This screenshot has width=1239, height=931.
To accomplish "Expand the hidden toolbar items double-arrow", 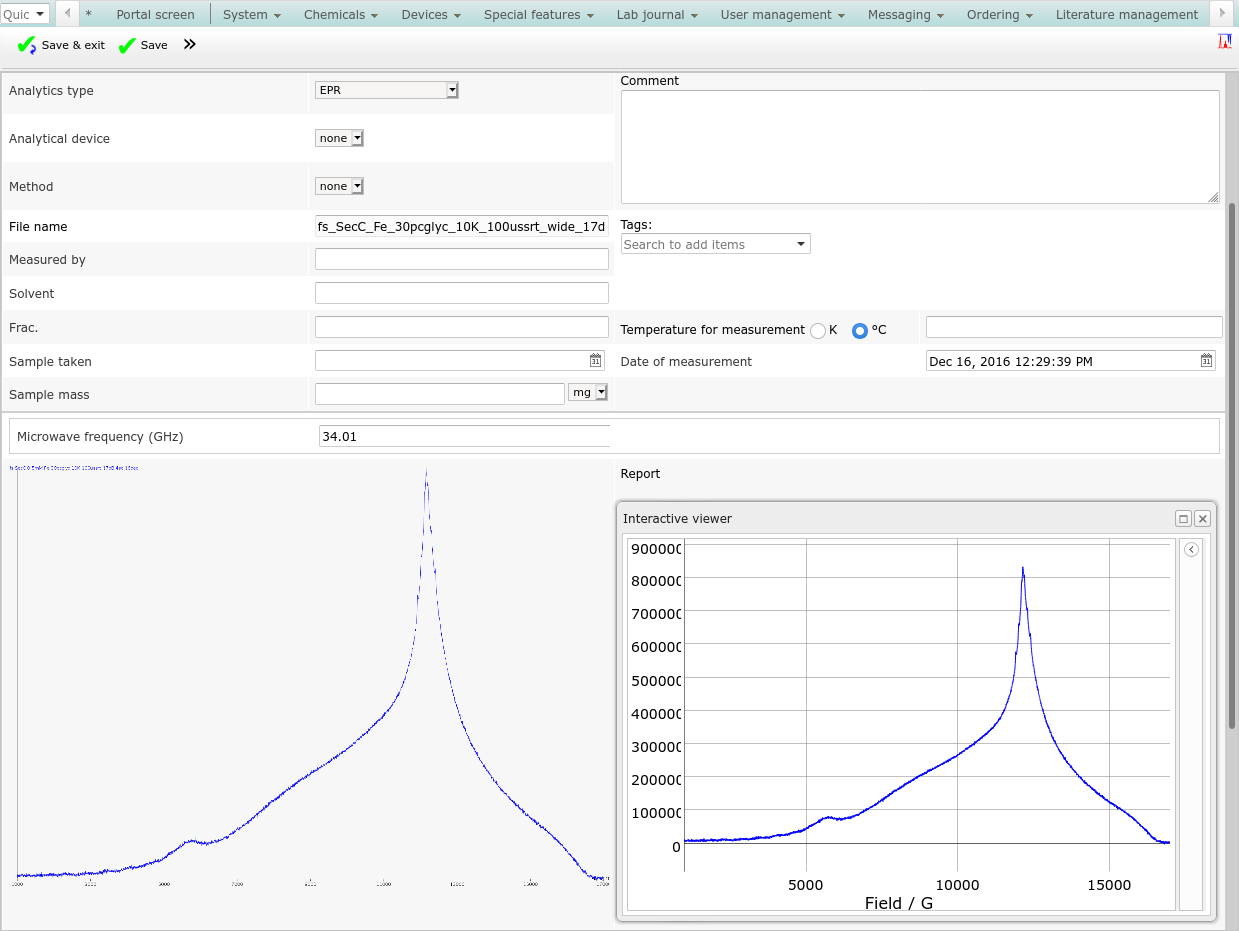I will point(190,45).
